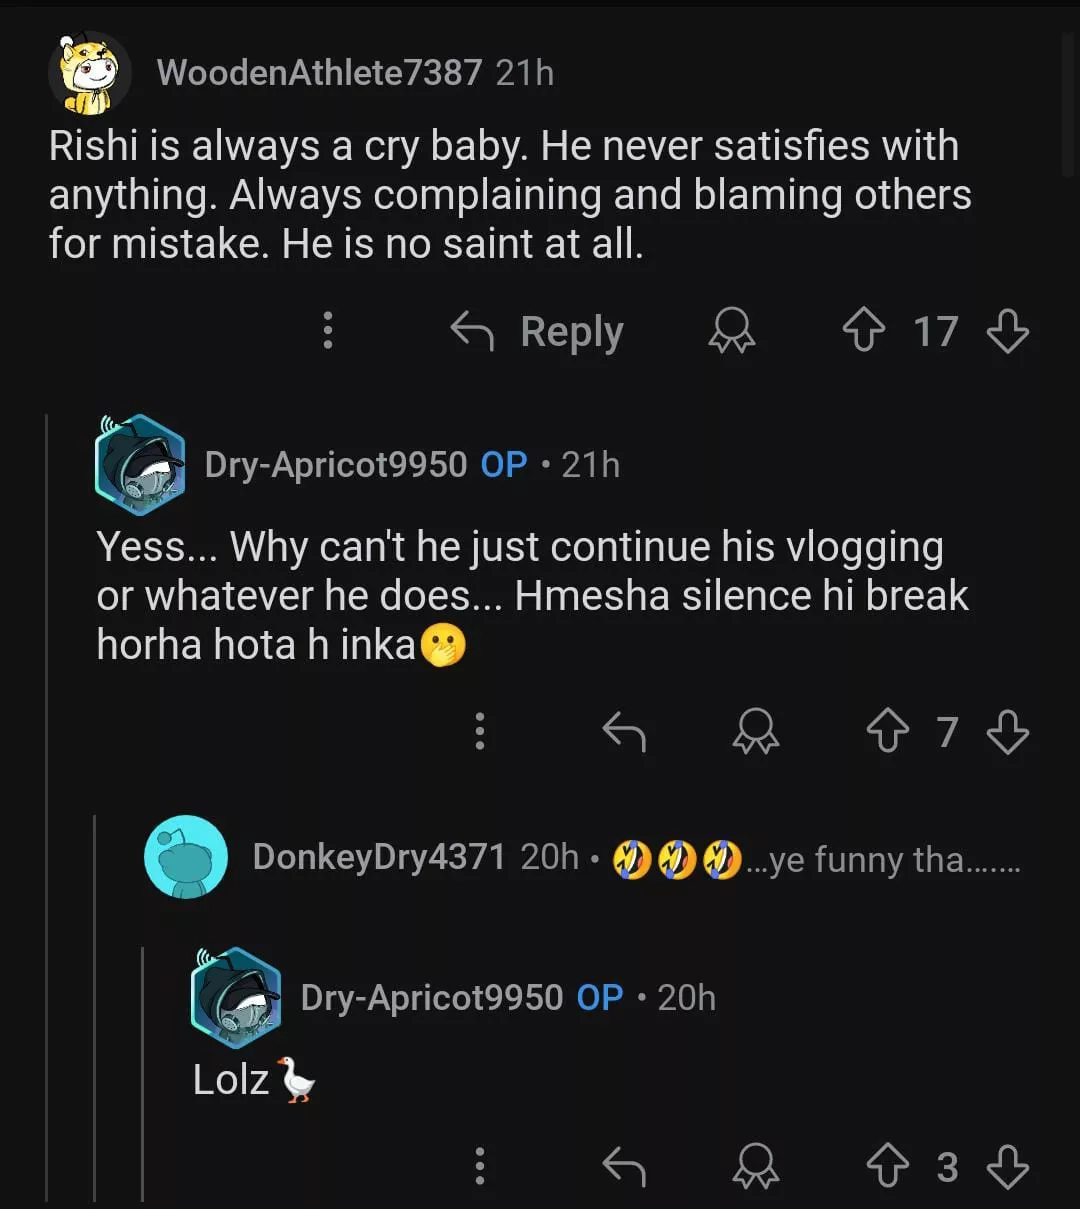Open WoodenAthlete7387's user profile

319,73
